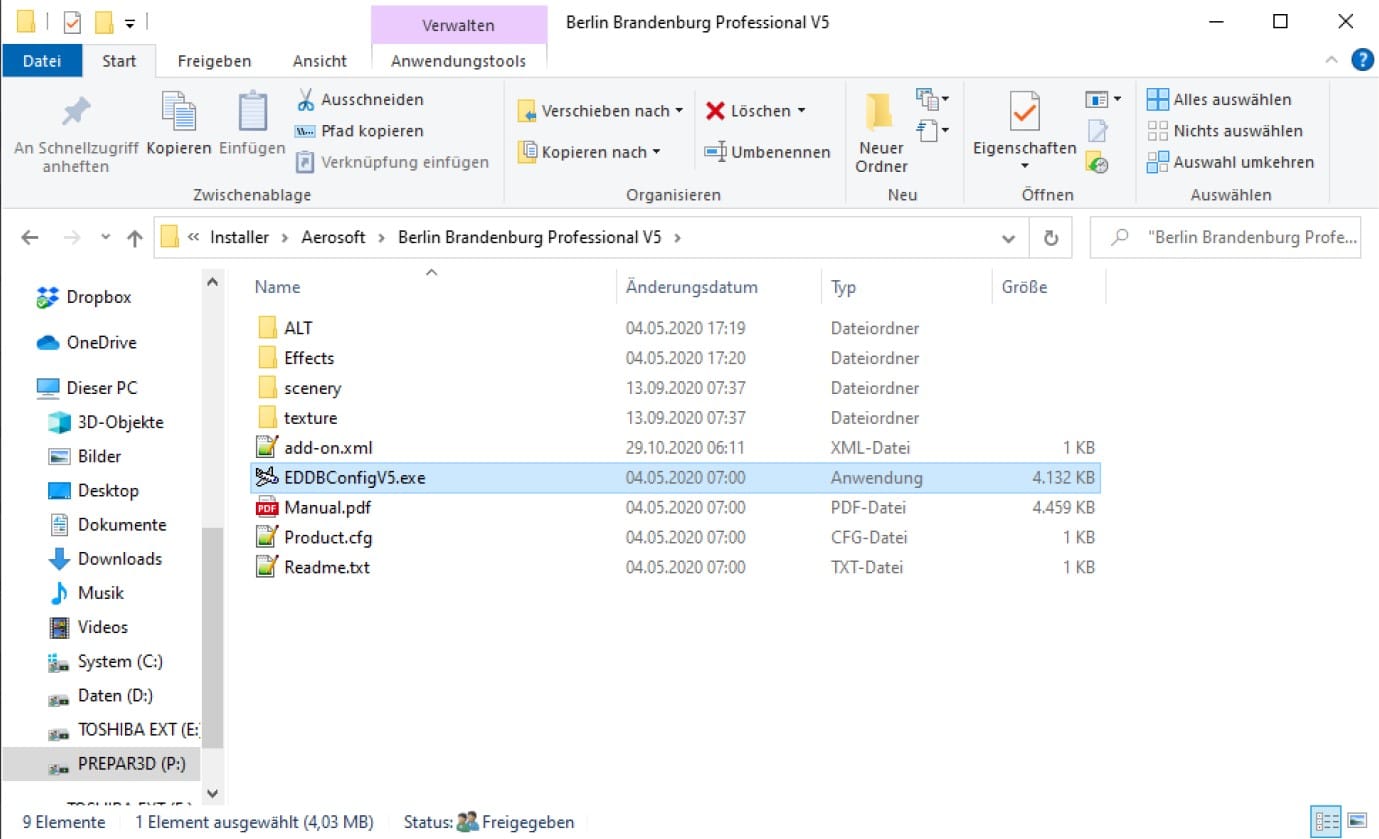Refresh the current folder view
The image size is (1379, 839).
click(x=1050, y=238)
